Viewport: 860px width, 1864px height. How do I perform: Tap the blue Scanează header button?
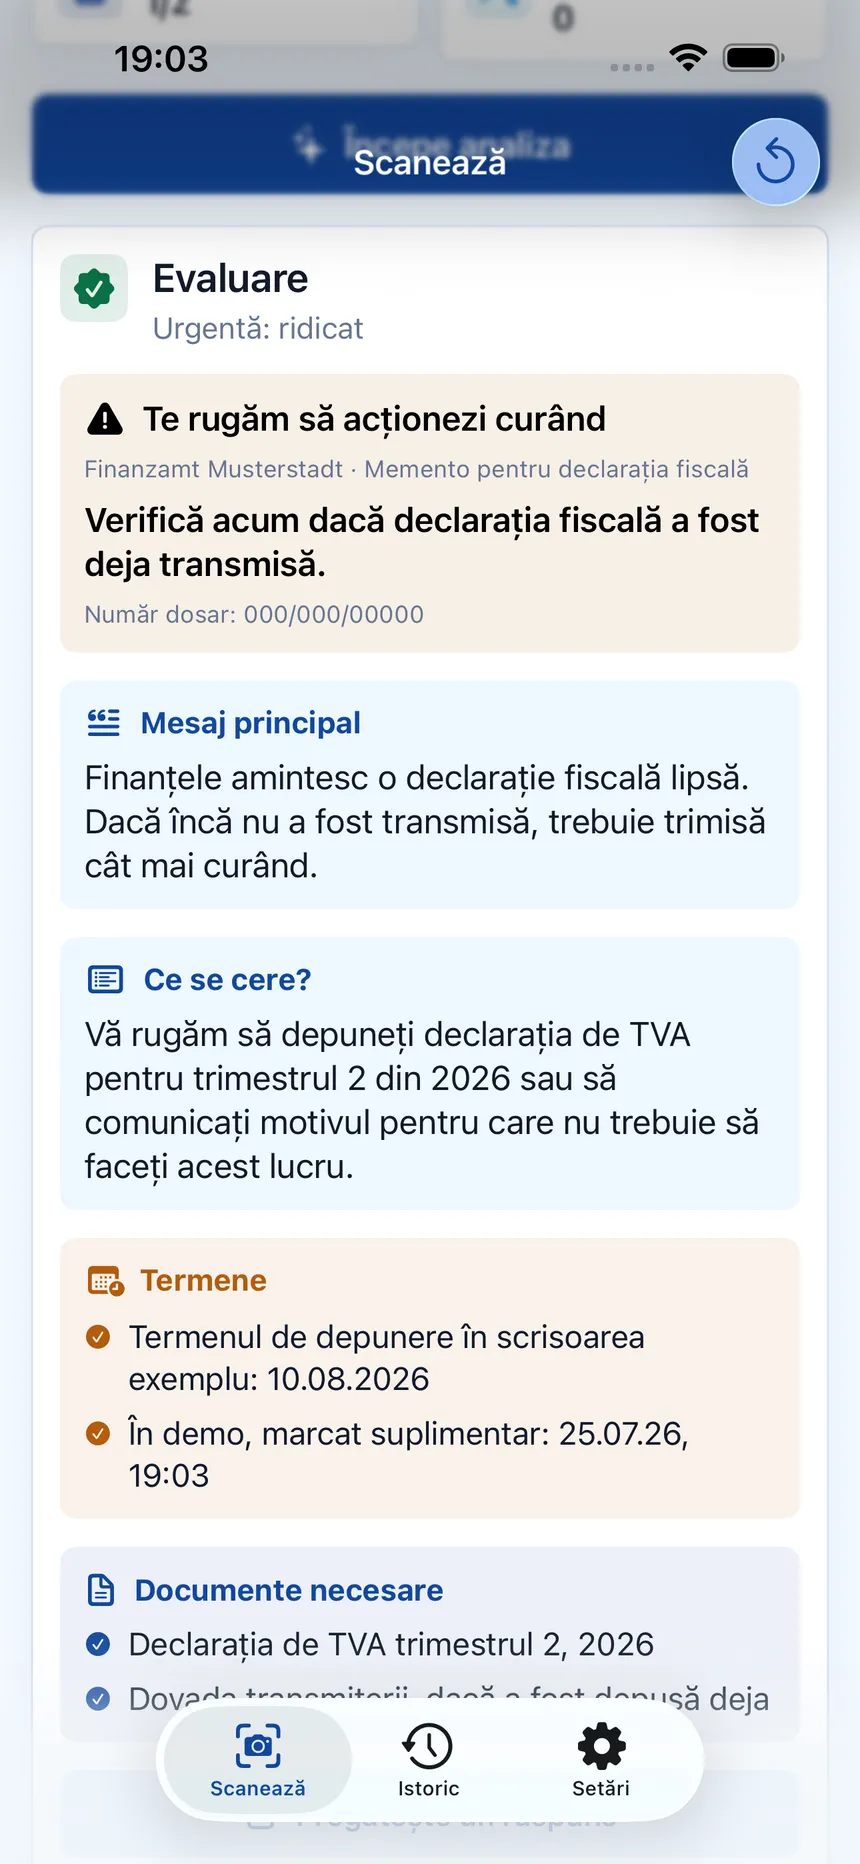[x=430, y=145]
